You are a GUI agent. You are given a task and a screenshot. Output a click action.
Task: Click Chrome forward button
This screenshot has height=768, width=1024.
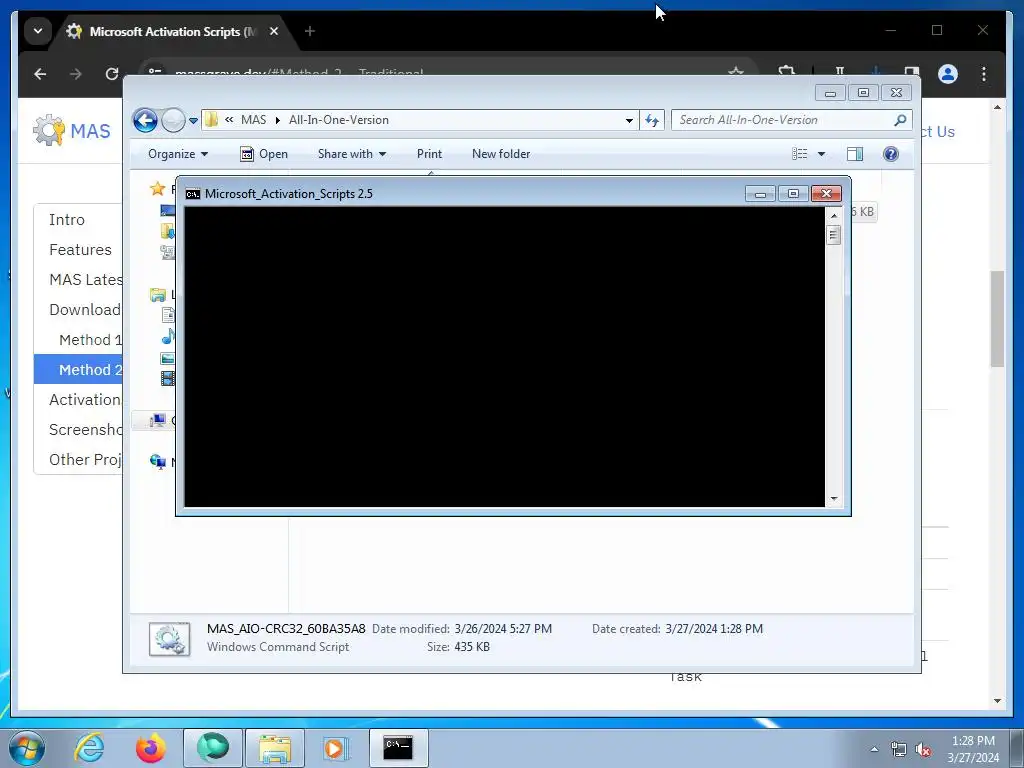76,74
